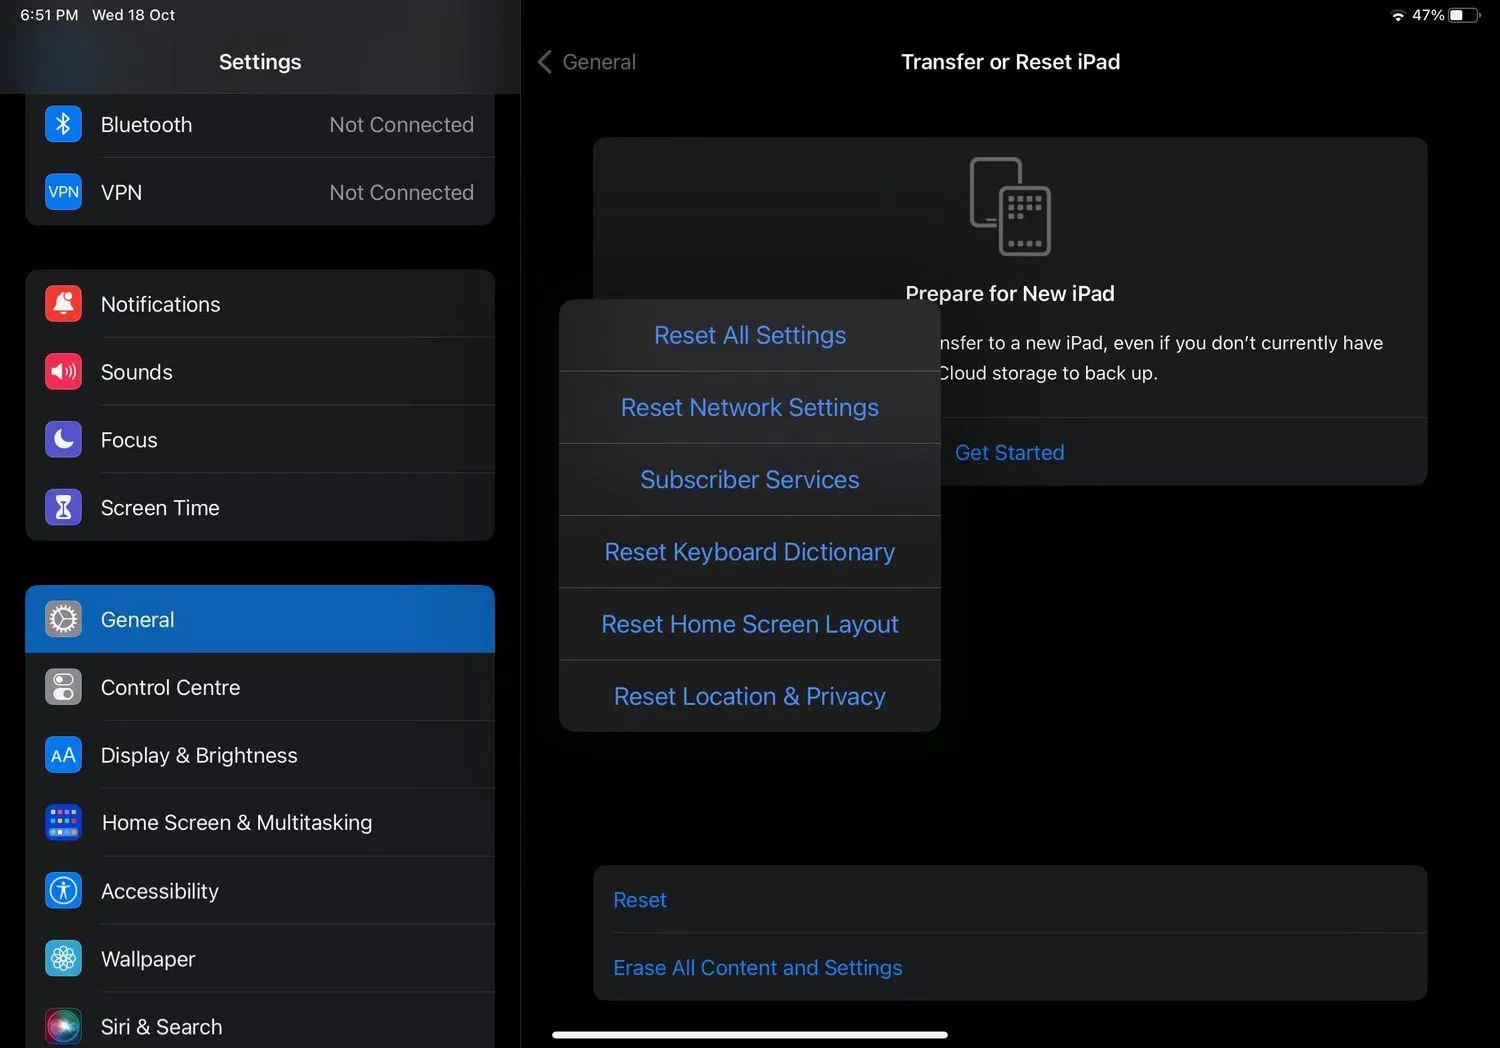This screenshot has height=1048, width=1500.
Task: Tap the Sounds speaker icon
Action: point(63,372)
